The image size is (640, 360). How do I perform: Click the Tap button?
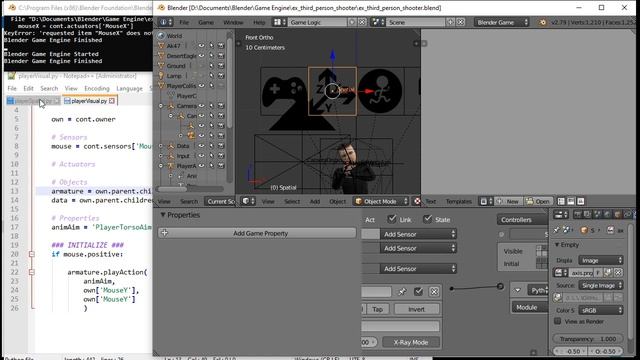click(x=377, y=309)
